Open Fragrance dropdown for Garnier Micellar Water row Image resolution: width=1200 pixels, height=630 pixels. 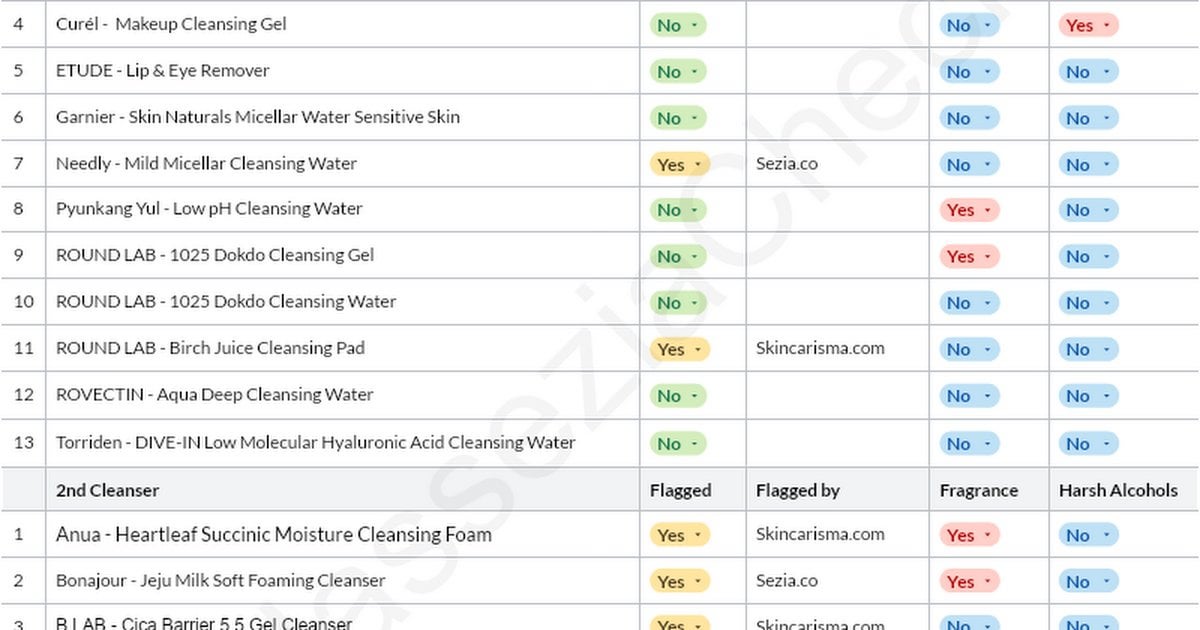pos(969,118)
